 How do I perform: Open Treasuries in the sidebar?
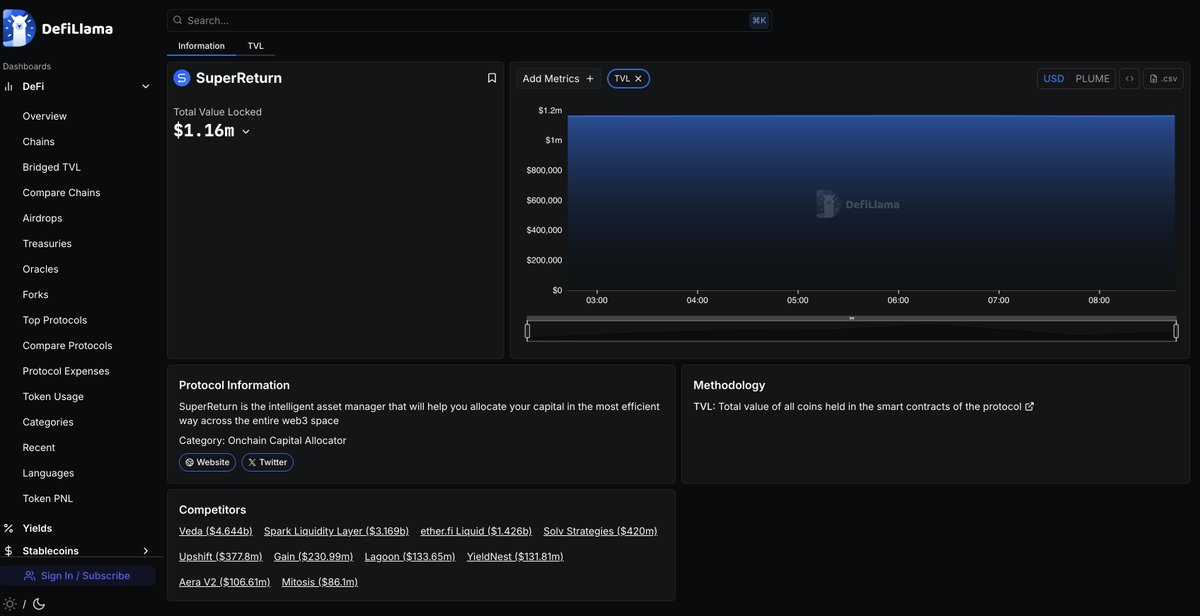(x=47, y=244)
